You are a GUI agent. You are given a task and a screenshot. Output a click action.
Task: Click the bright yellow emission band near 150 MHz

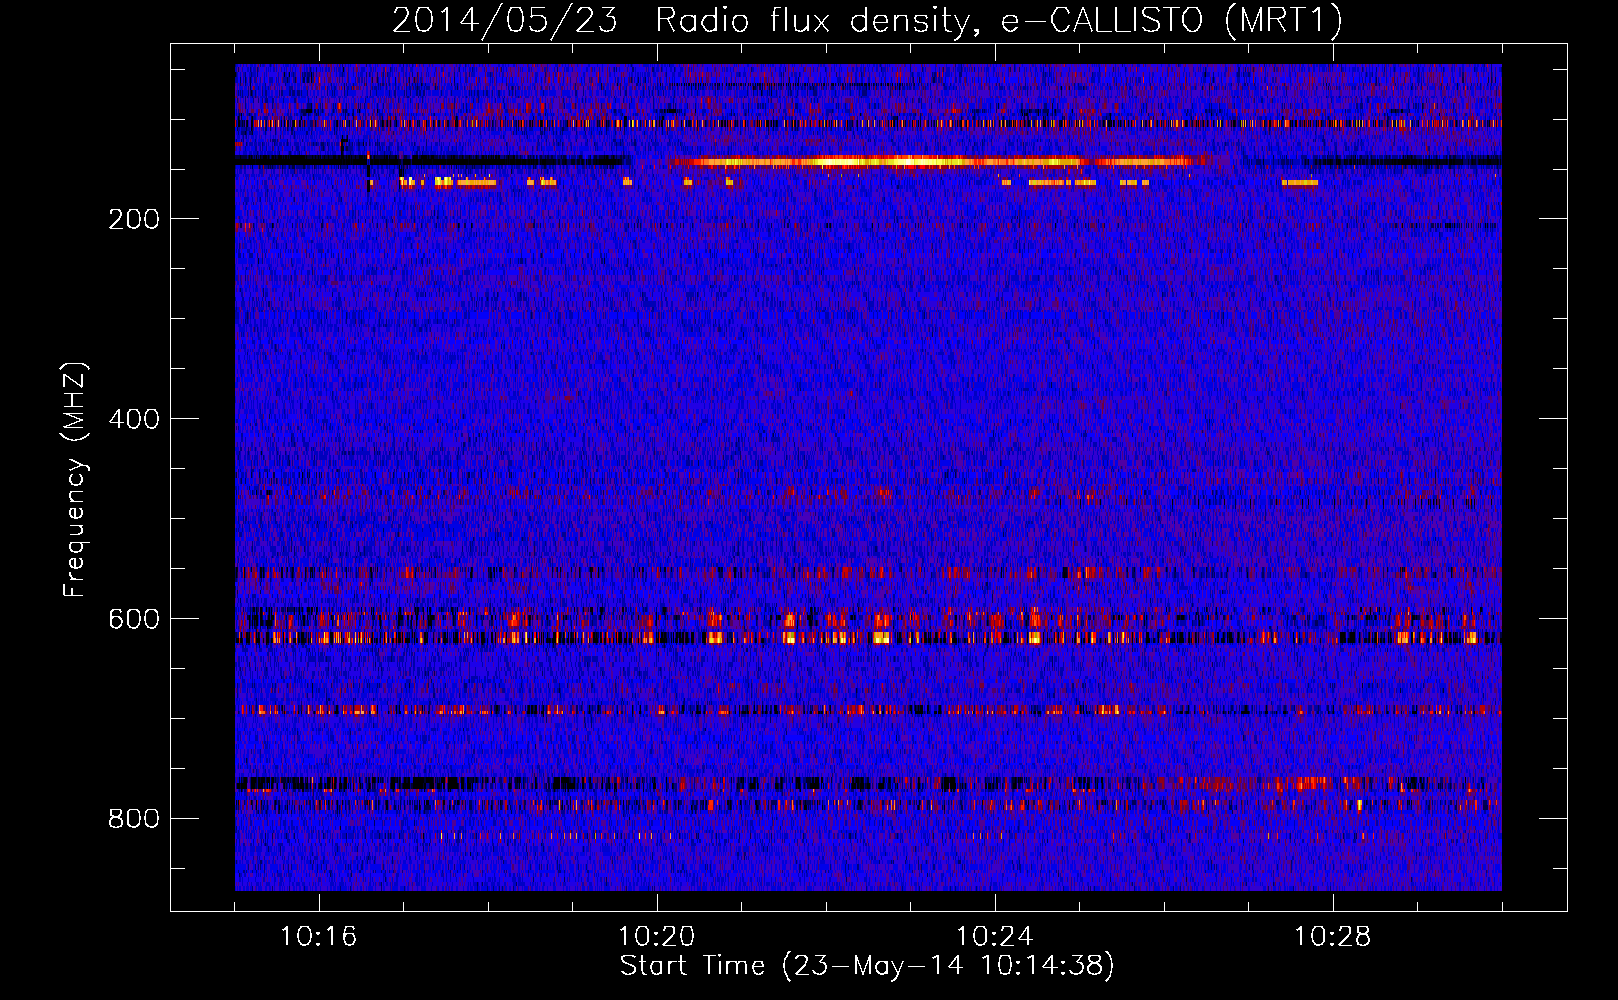click(x=940, y=161)
